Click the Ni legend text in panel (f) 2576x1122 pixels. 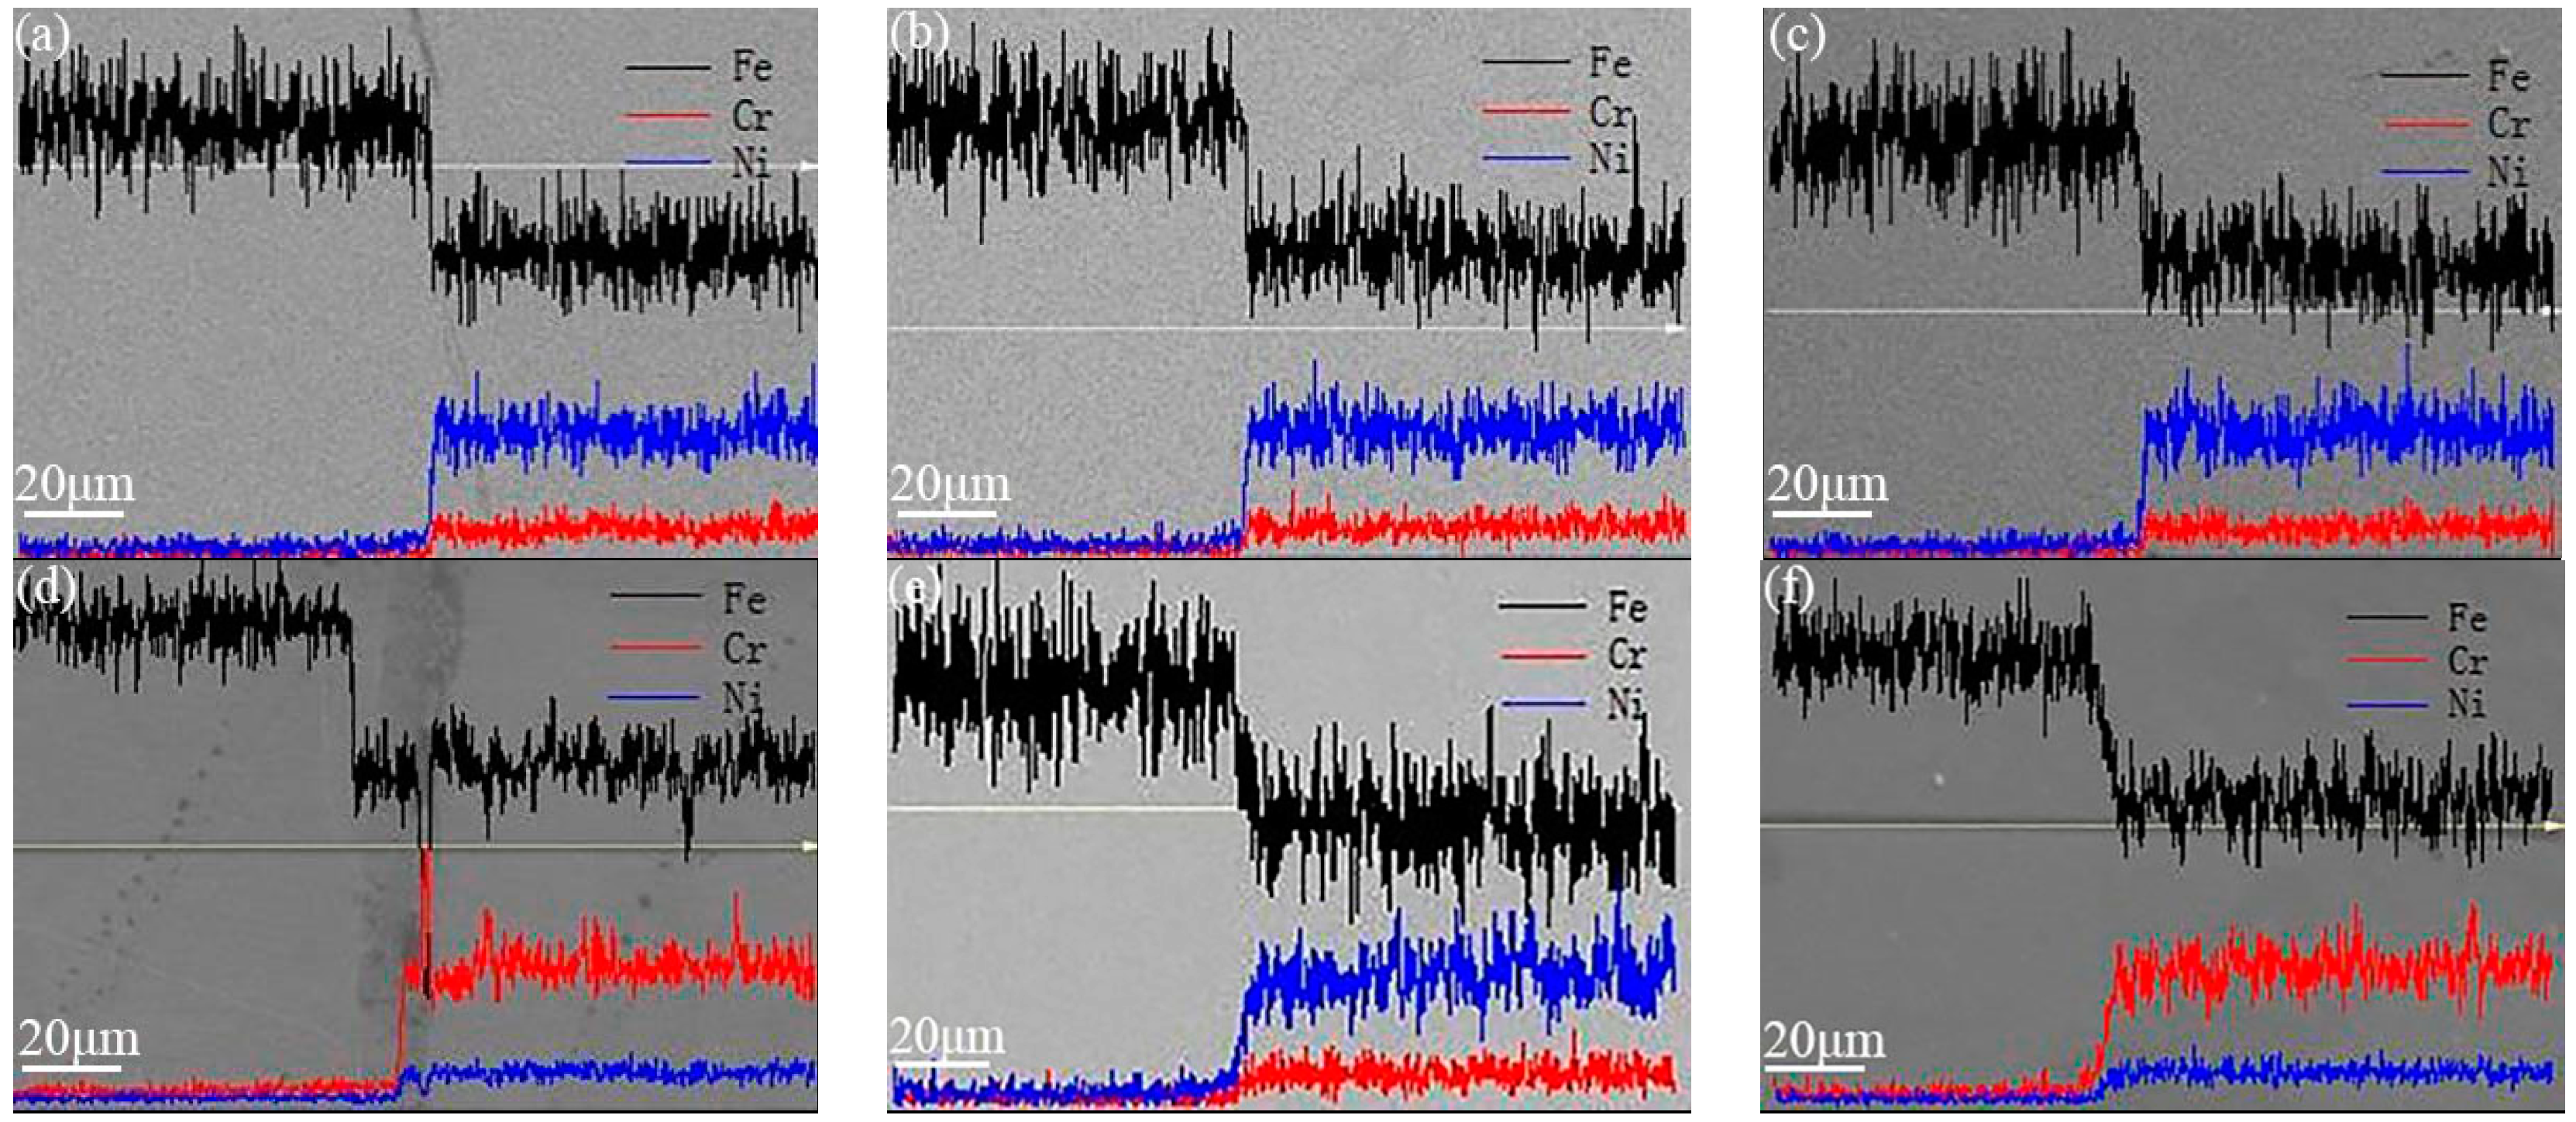tap(2466, 704)
